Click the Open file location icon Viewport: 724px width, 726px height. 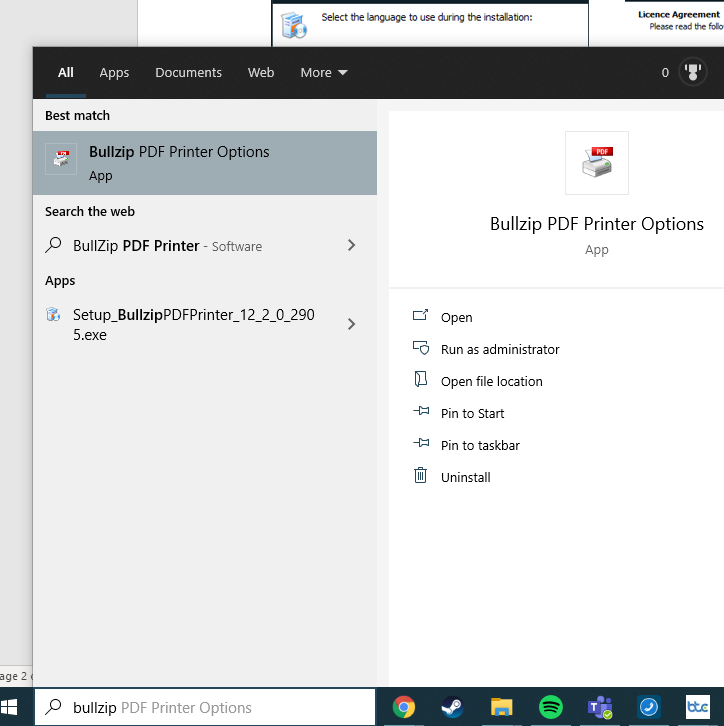point(420,379)
